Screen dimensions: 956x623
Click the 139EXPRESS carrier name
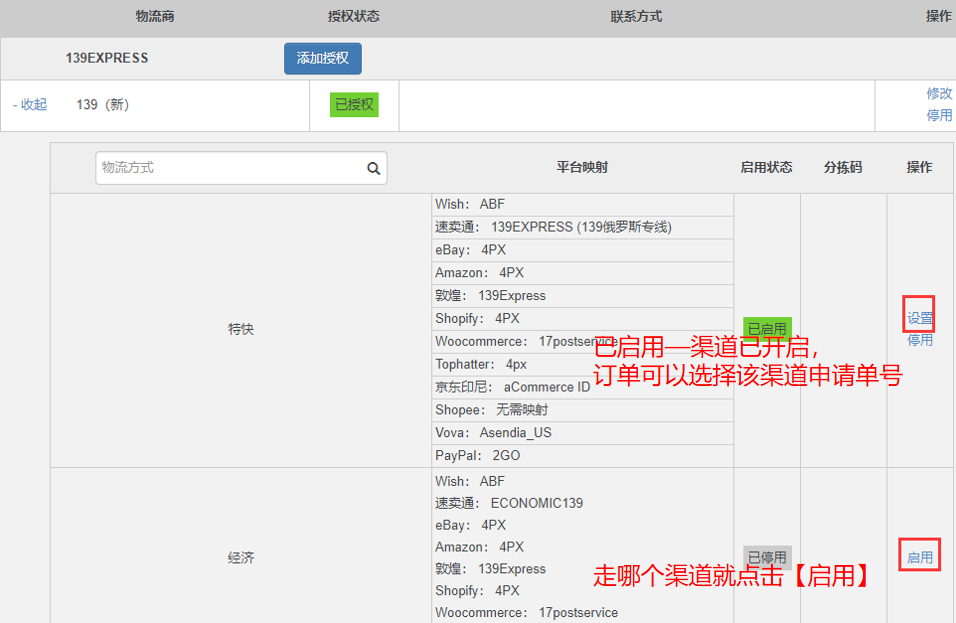pos(107,58)
